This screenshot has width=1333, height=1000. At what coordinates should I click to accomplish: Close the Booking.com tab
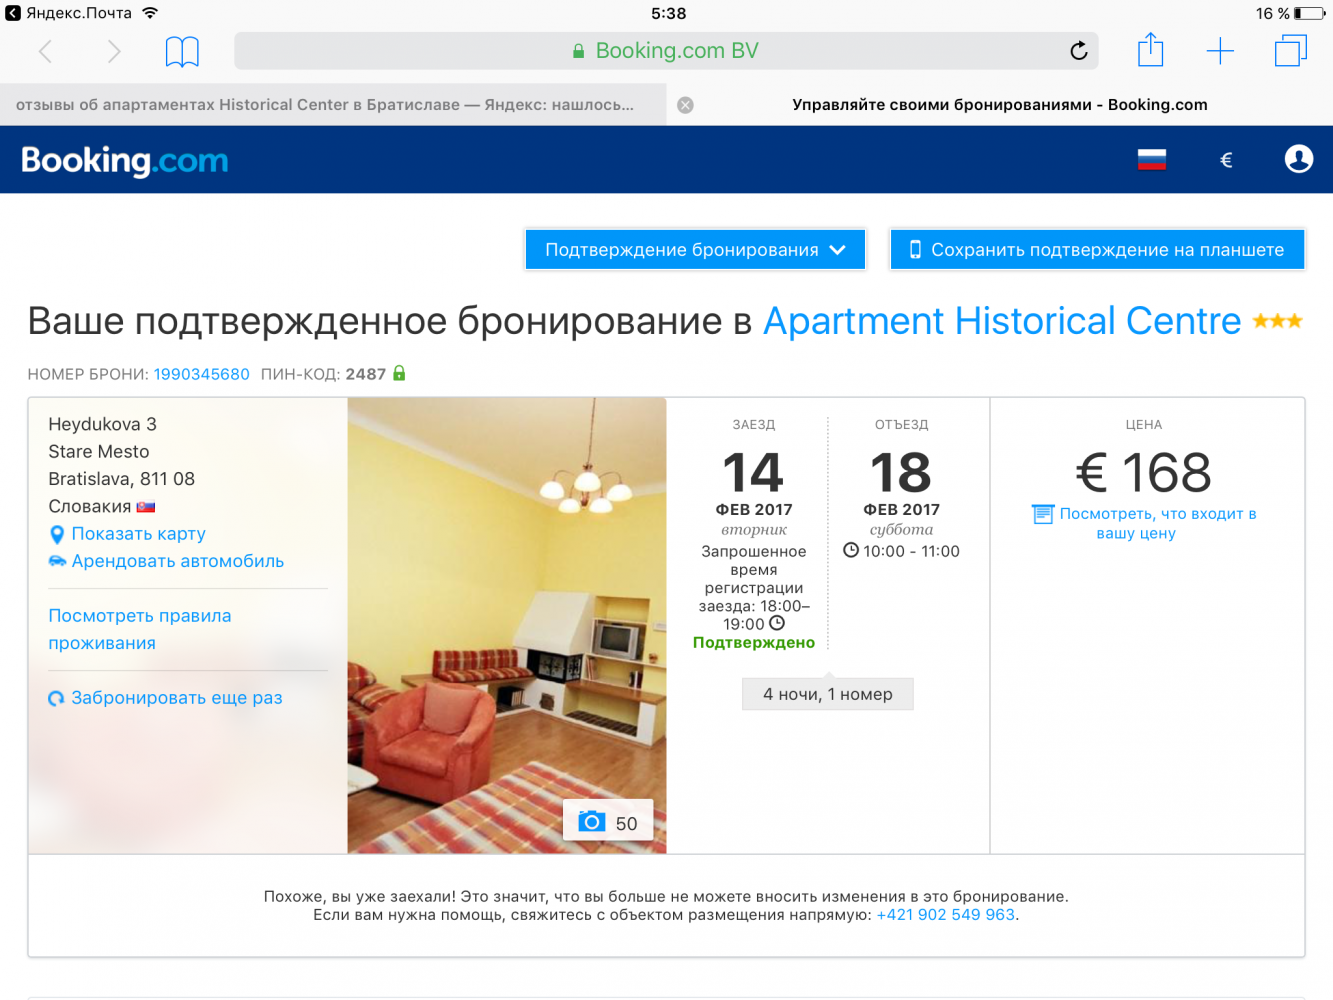[685, 105]
